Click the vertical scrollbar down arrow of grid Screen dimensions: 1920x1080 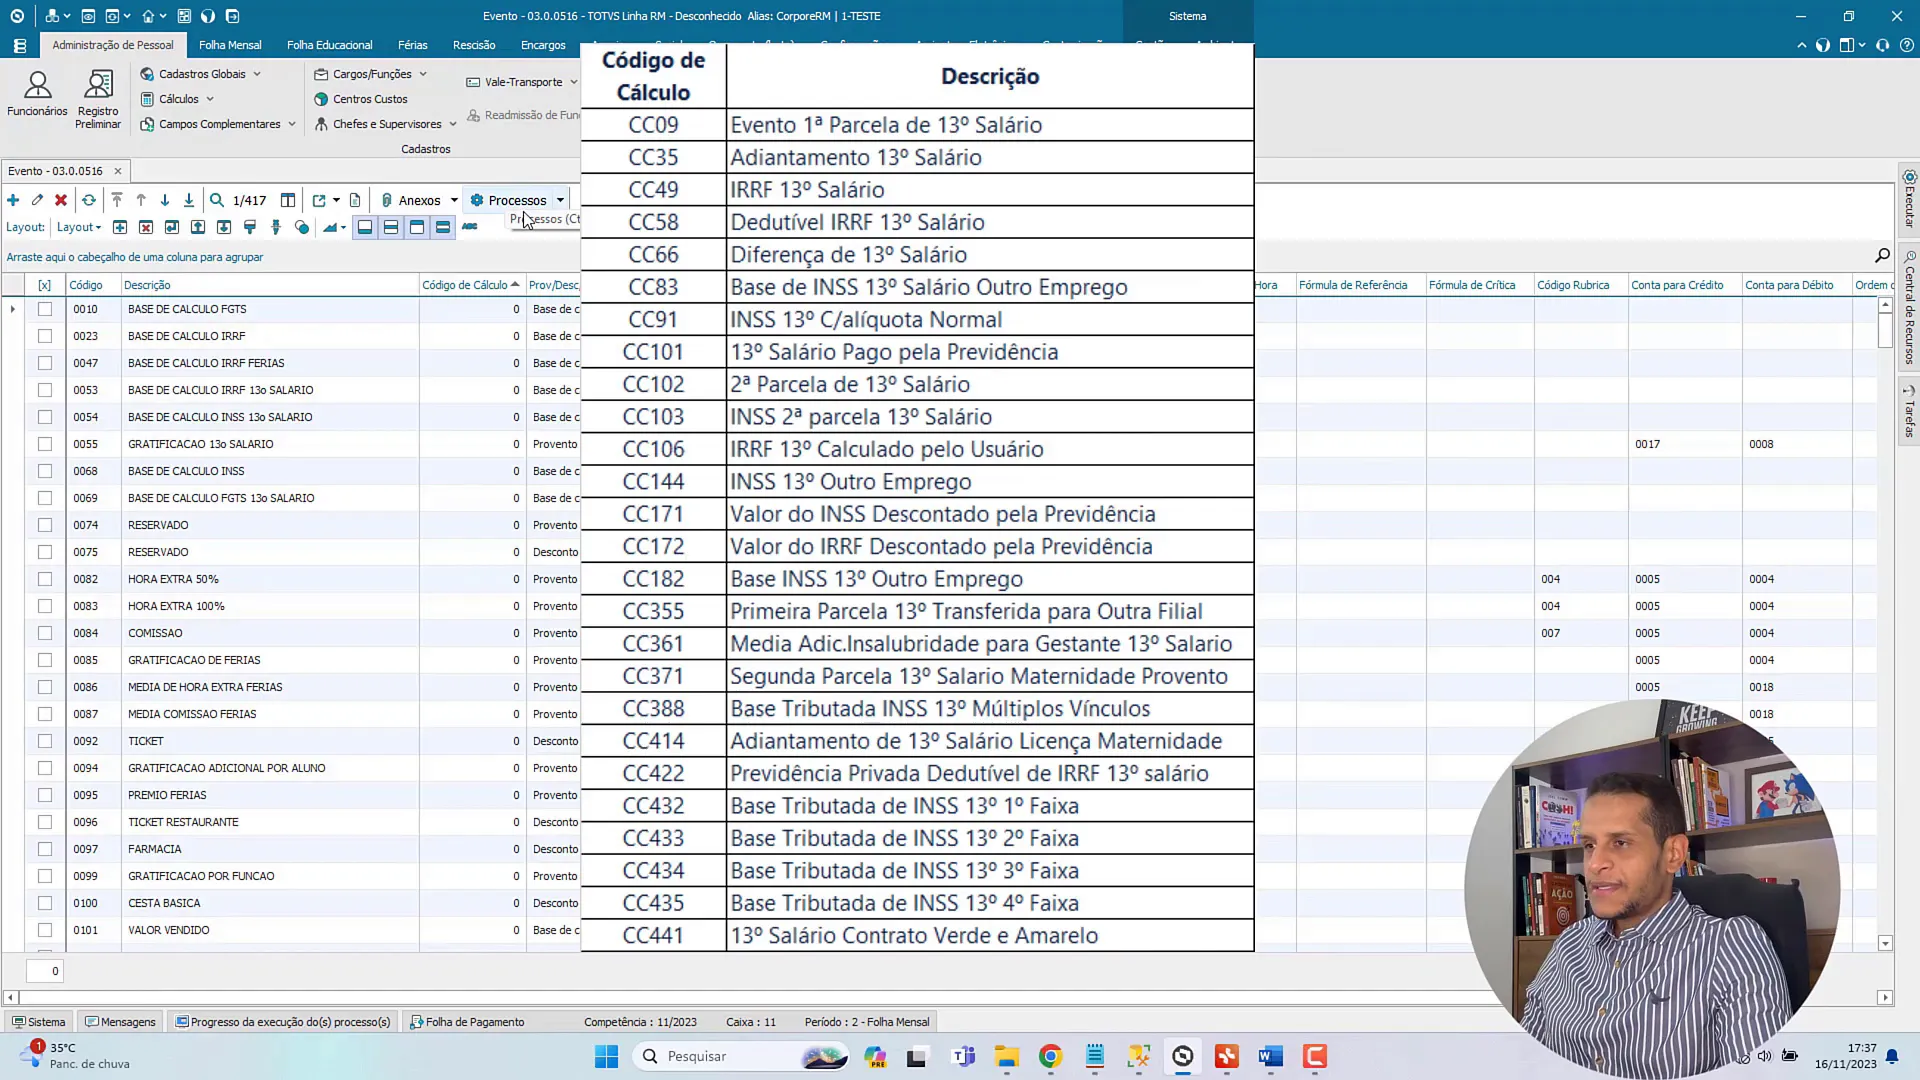tap(1885, 943)
